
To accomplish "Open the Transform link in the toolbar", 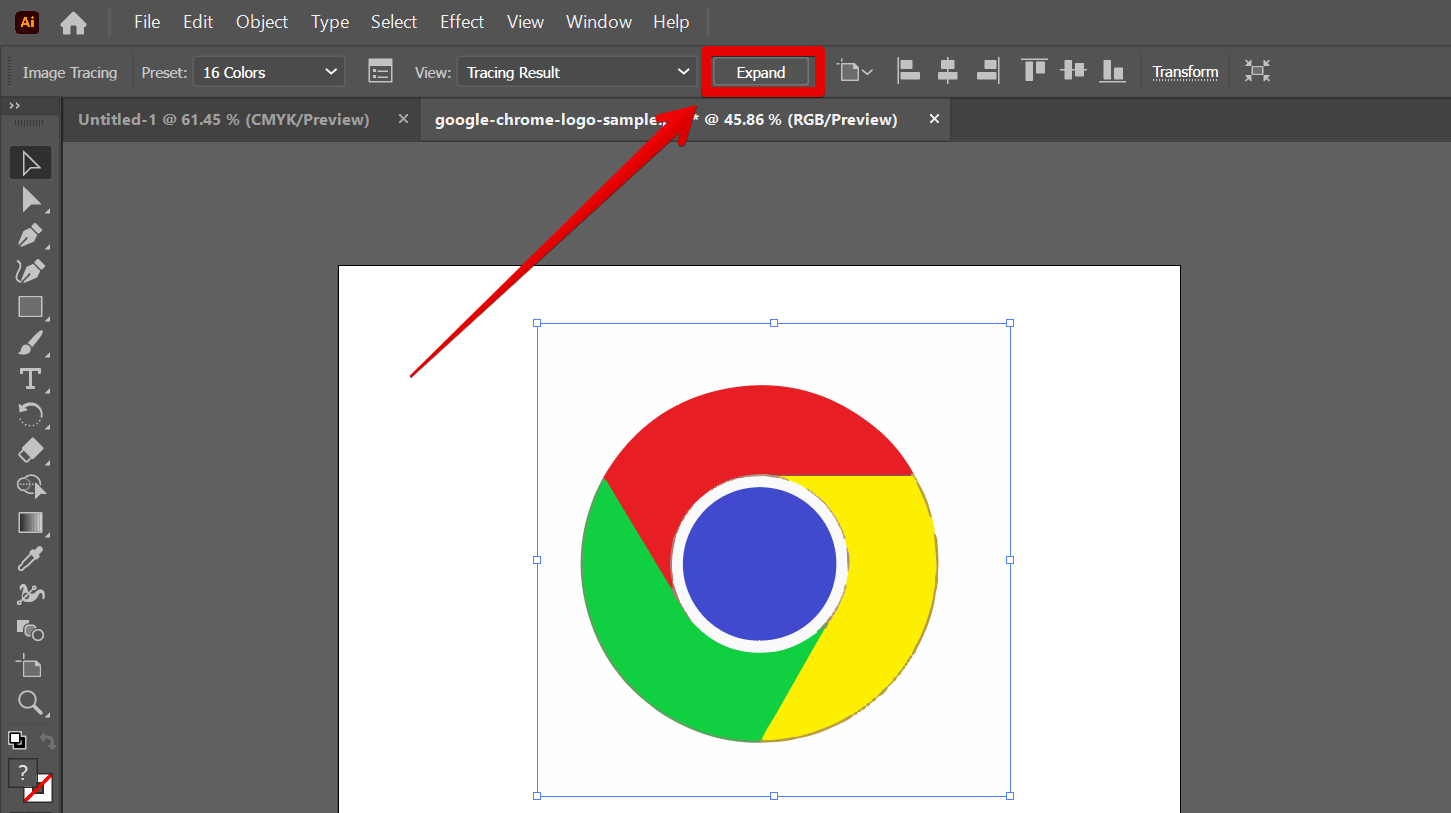I will 1185,71.
